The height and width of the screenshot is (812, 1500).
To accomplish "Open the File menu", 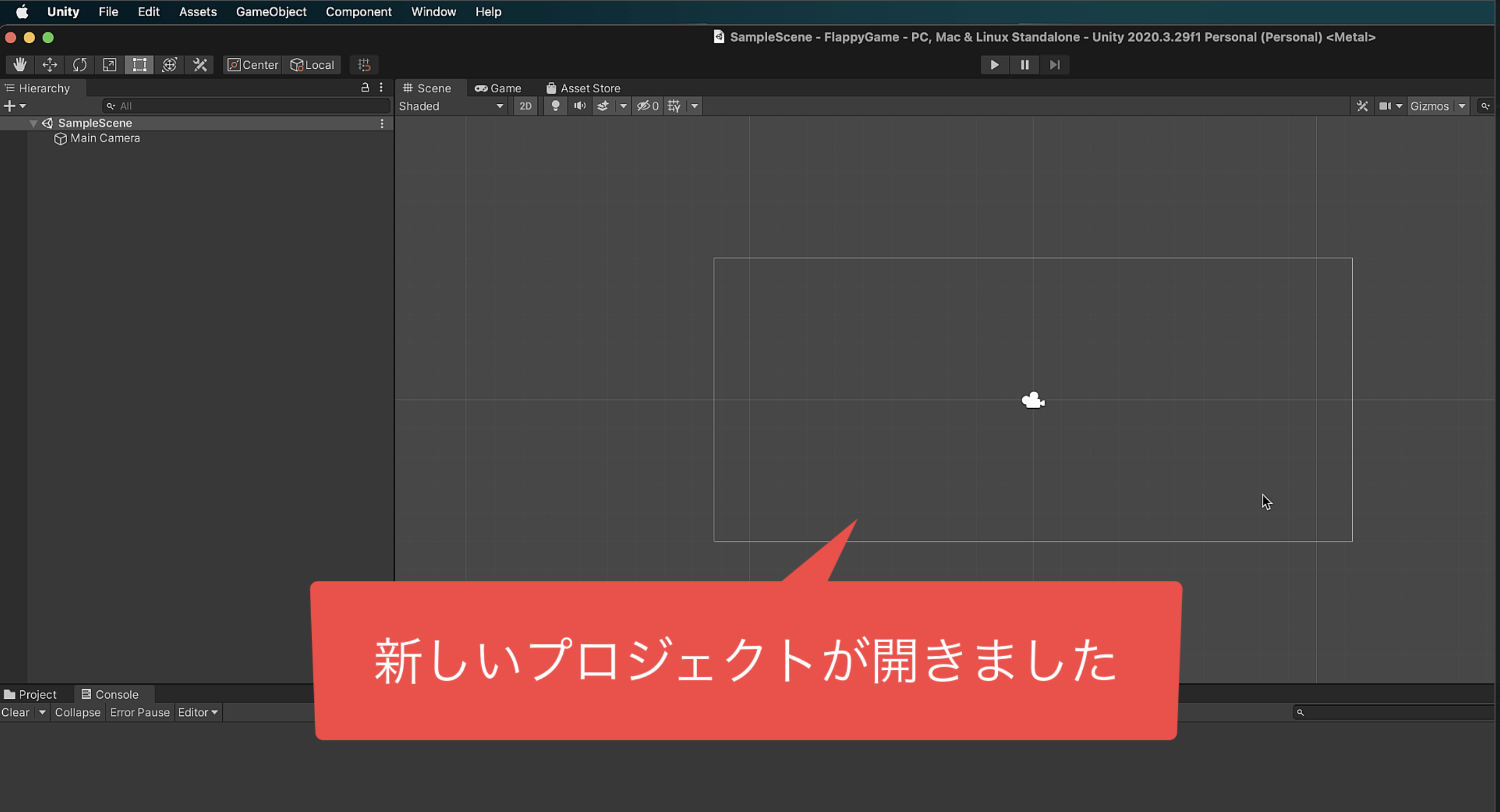I will click(x=108, y=12).
